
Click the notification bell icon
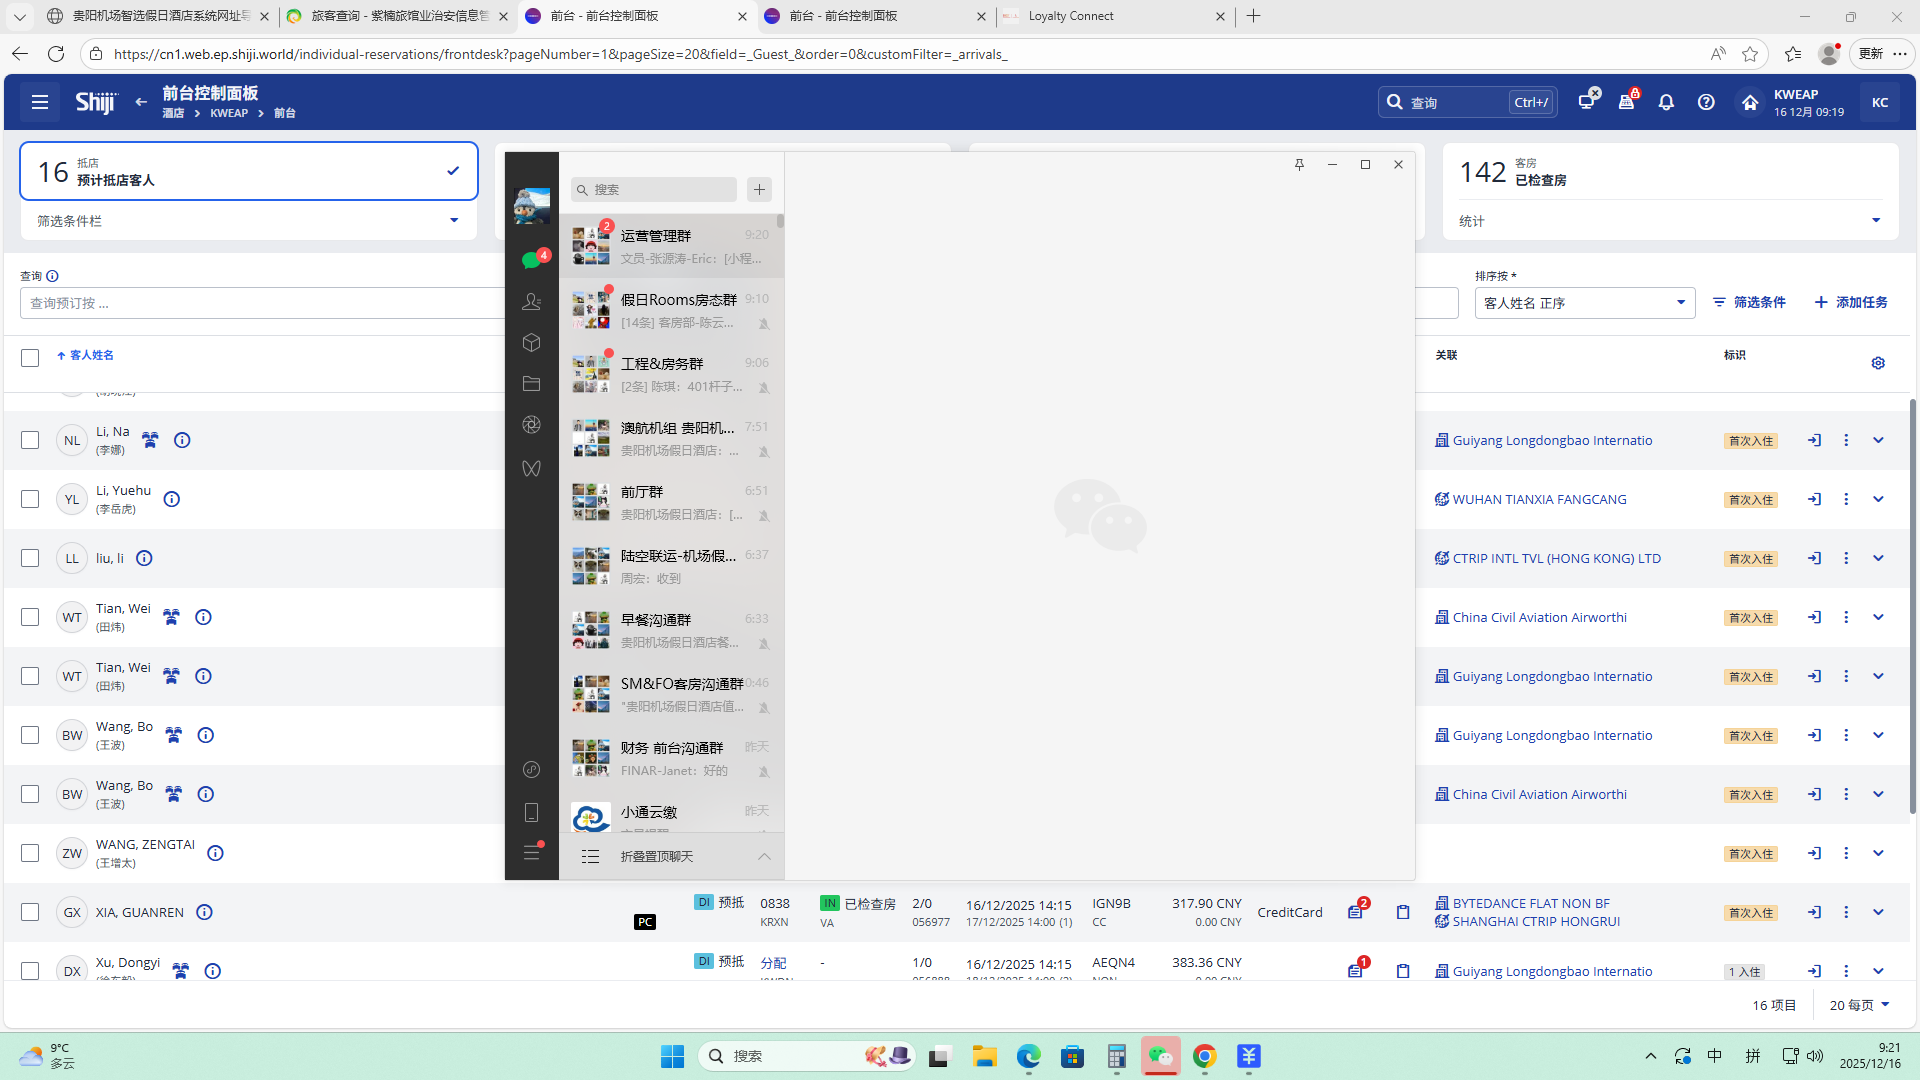click(1666, 102)
